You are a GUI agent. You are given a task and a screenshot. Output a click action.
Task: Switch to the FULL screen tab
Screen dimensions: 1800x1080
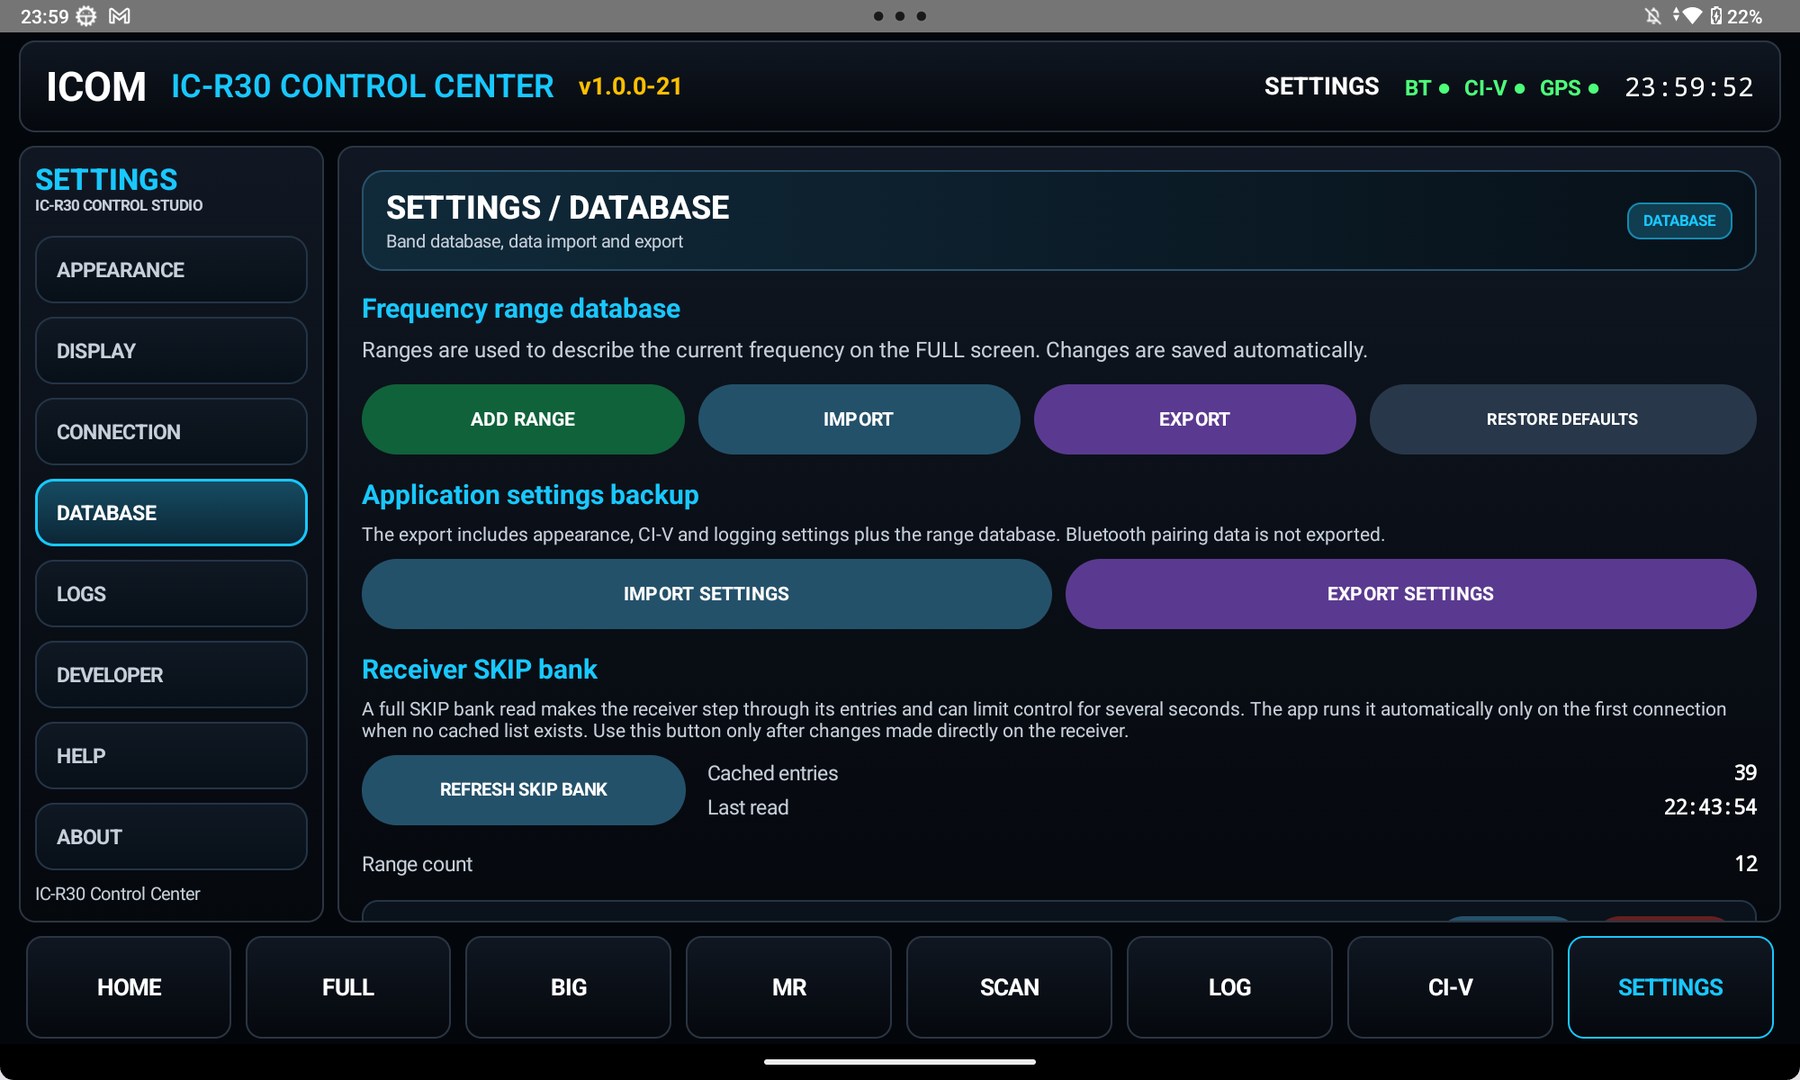click(x=348, y=987)
